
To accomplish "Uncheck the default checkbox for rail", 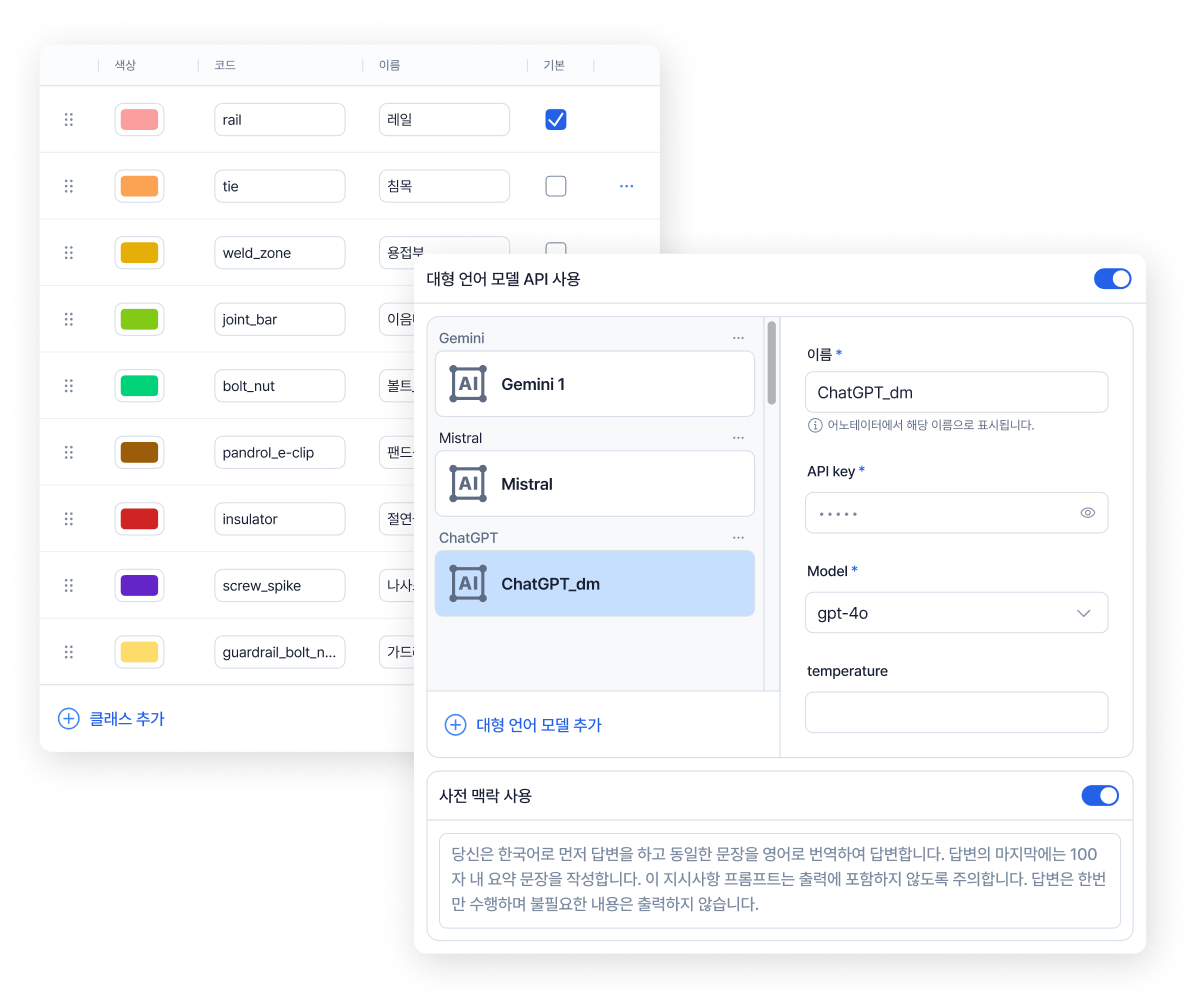I will point(556,120).
